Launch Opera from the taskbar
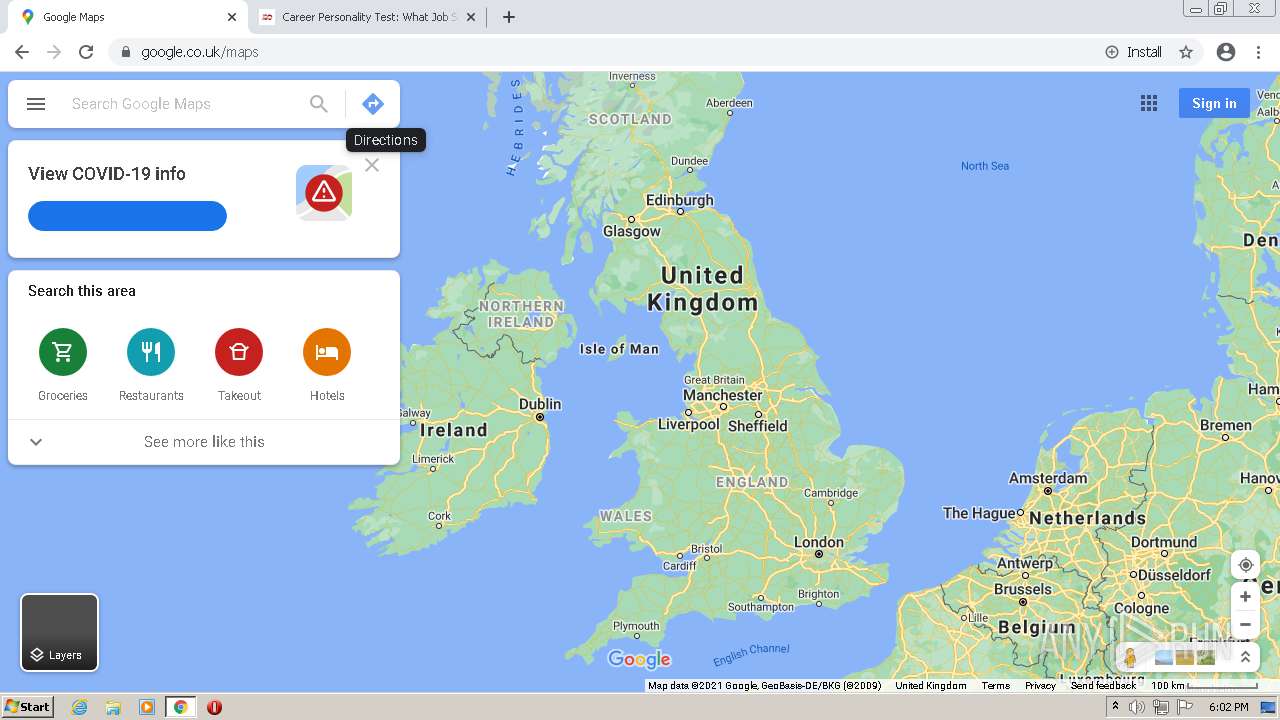 point(214,707)
